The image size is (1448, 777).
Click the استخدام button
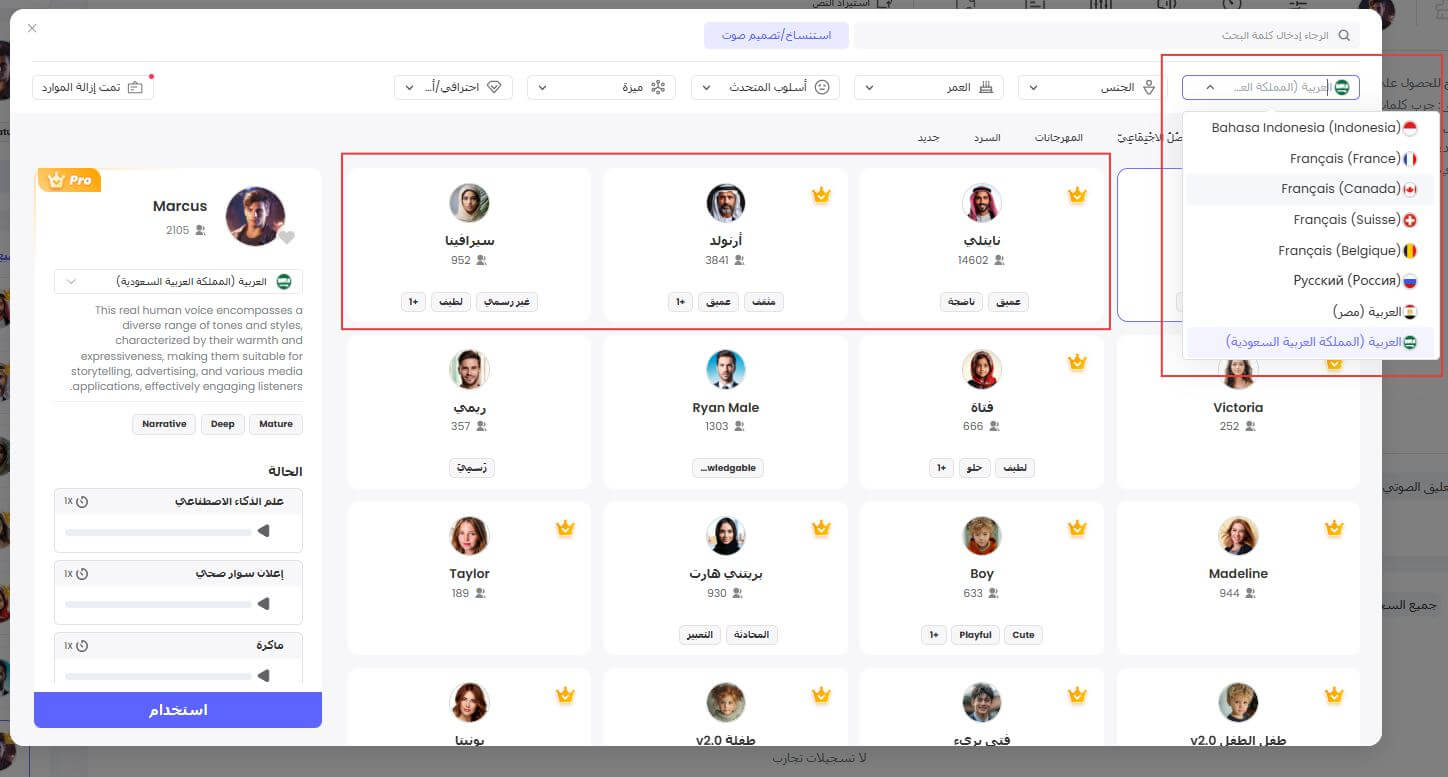178,710
